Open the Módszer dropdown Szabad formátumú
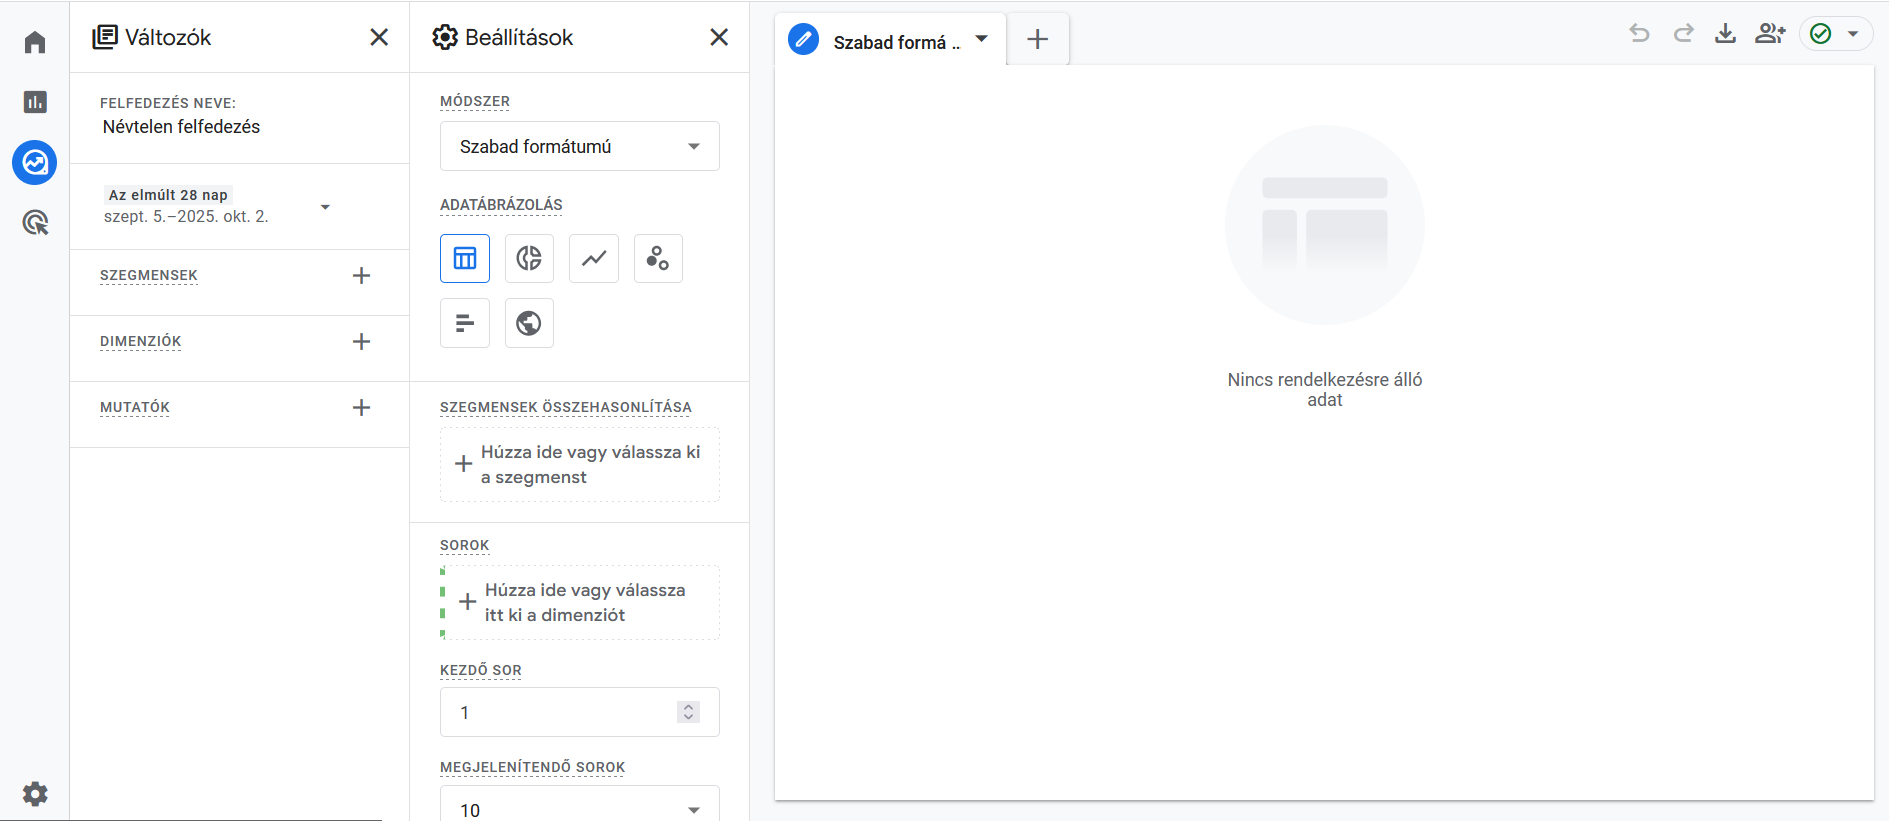The height and width of the screenshot is (821, 1889). click(579, 147)
